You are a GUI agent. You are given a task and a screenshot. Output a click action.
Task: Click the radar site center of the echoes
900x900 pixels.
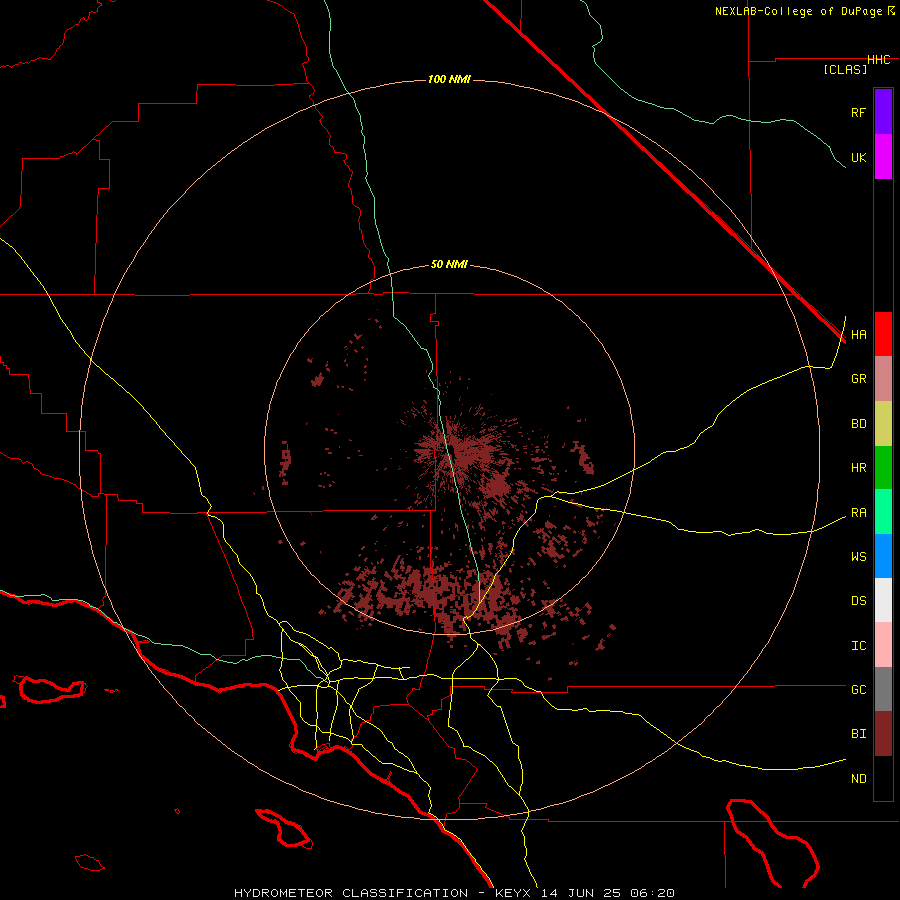[x=449, y=451]
